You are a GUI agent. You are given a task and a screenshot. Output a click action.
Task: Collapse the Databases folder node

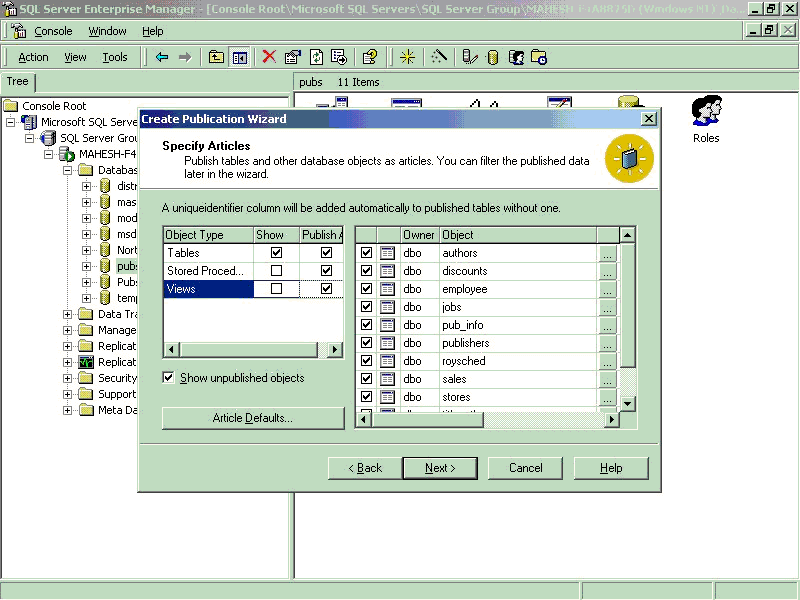pos(69,170)
